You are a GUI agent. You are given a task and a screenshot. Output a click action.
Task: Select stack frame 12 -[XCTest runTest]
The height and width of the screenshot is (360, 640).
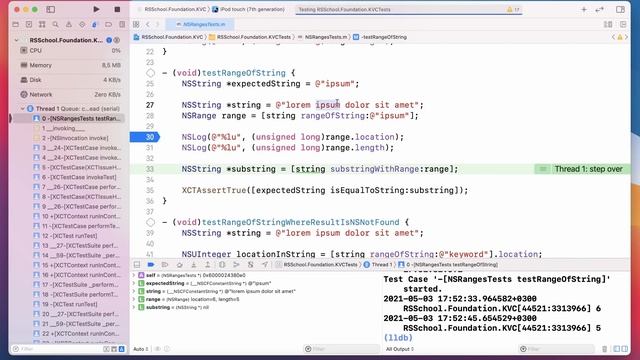coord(66,236)
